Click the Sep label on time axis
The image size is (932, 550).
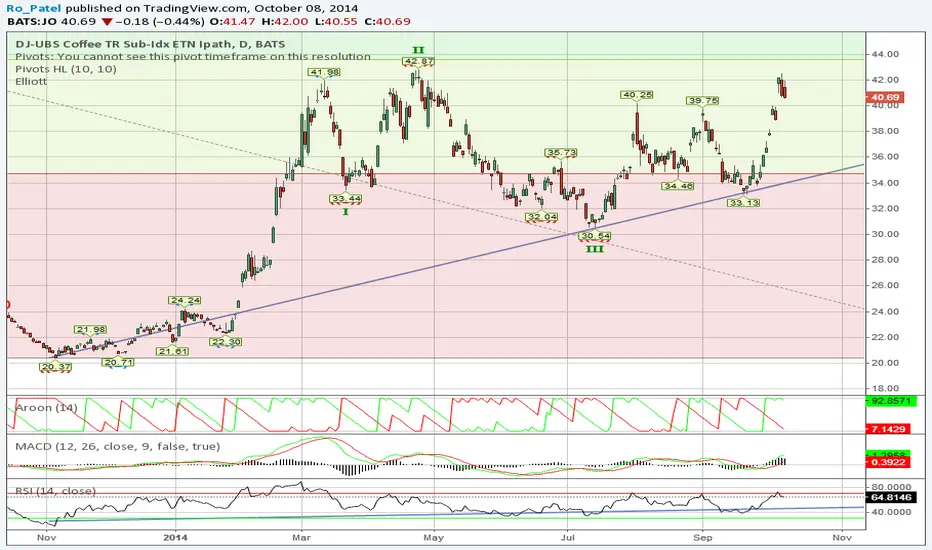[x=703, y=538]
